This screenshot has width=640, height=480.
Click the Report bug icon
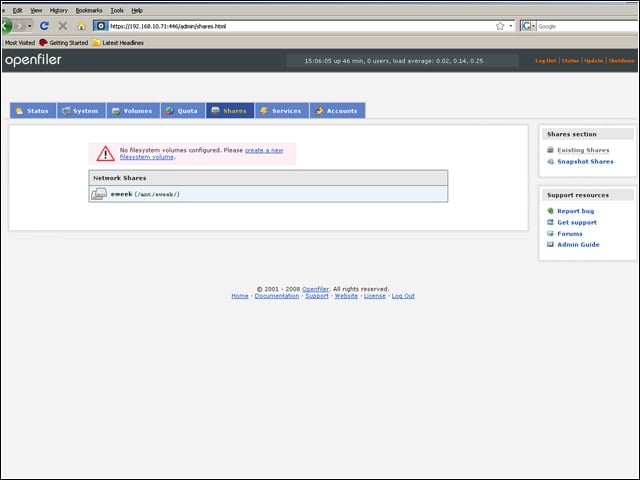coord(550,211)
